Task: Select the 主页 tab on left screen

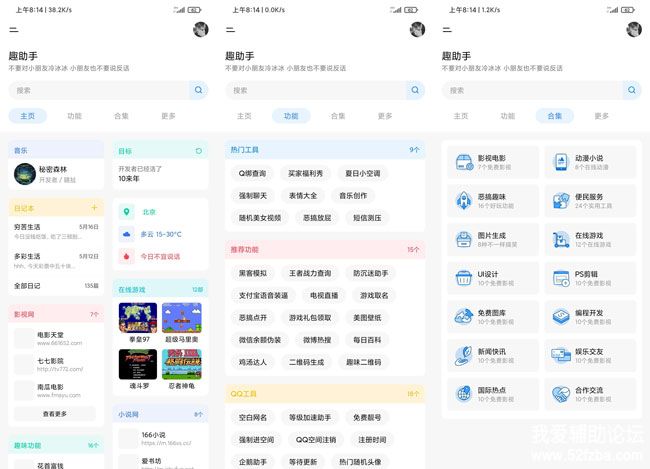Action: (28, 116)
